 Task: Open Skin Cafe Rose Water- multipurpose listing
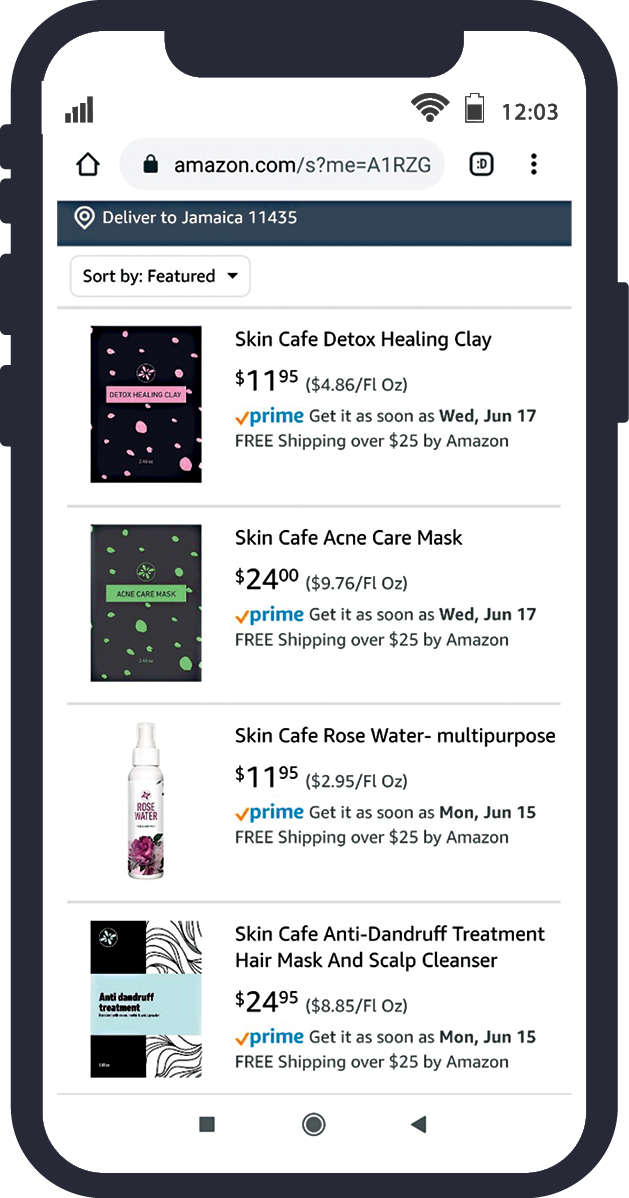click(x=395, y=735)
